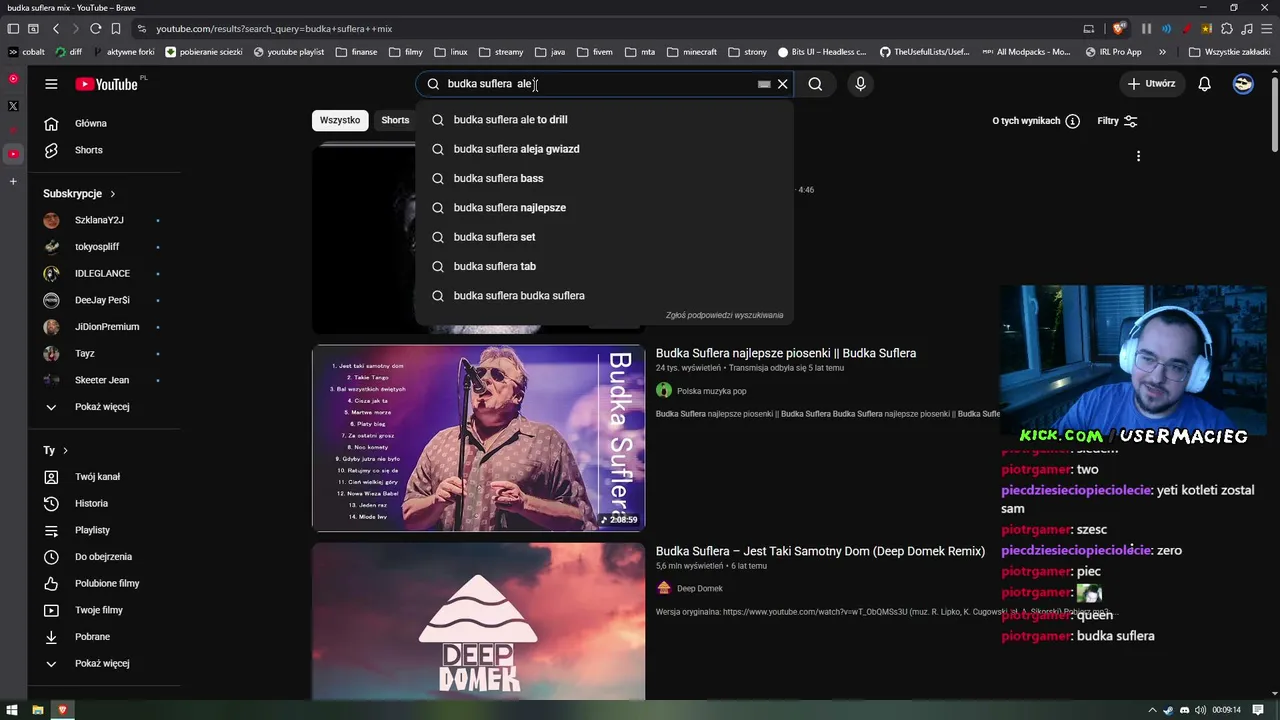Open site settings icon in address bar
This screenshot has width=1280, height=720.
pos(142,29)
